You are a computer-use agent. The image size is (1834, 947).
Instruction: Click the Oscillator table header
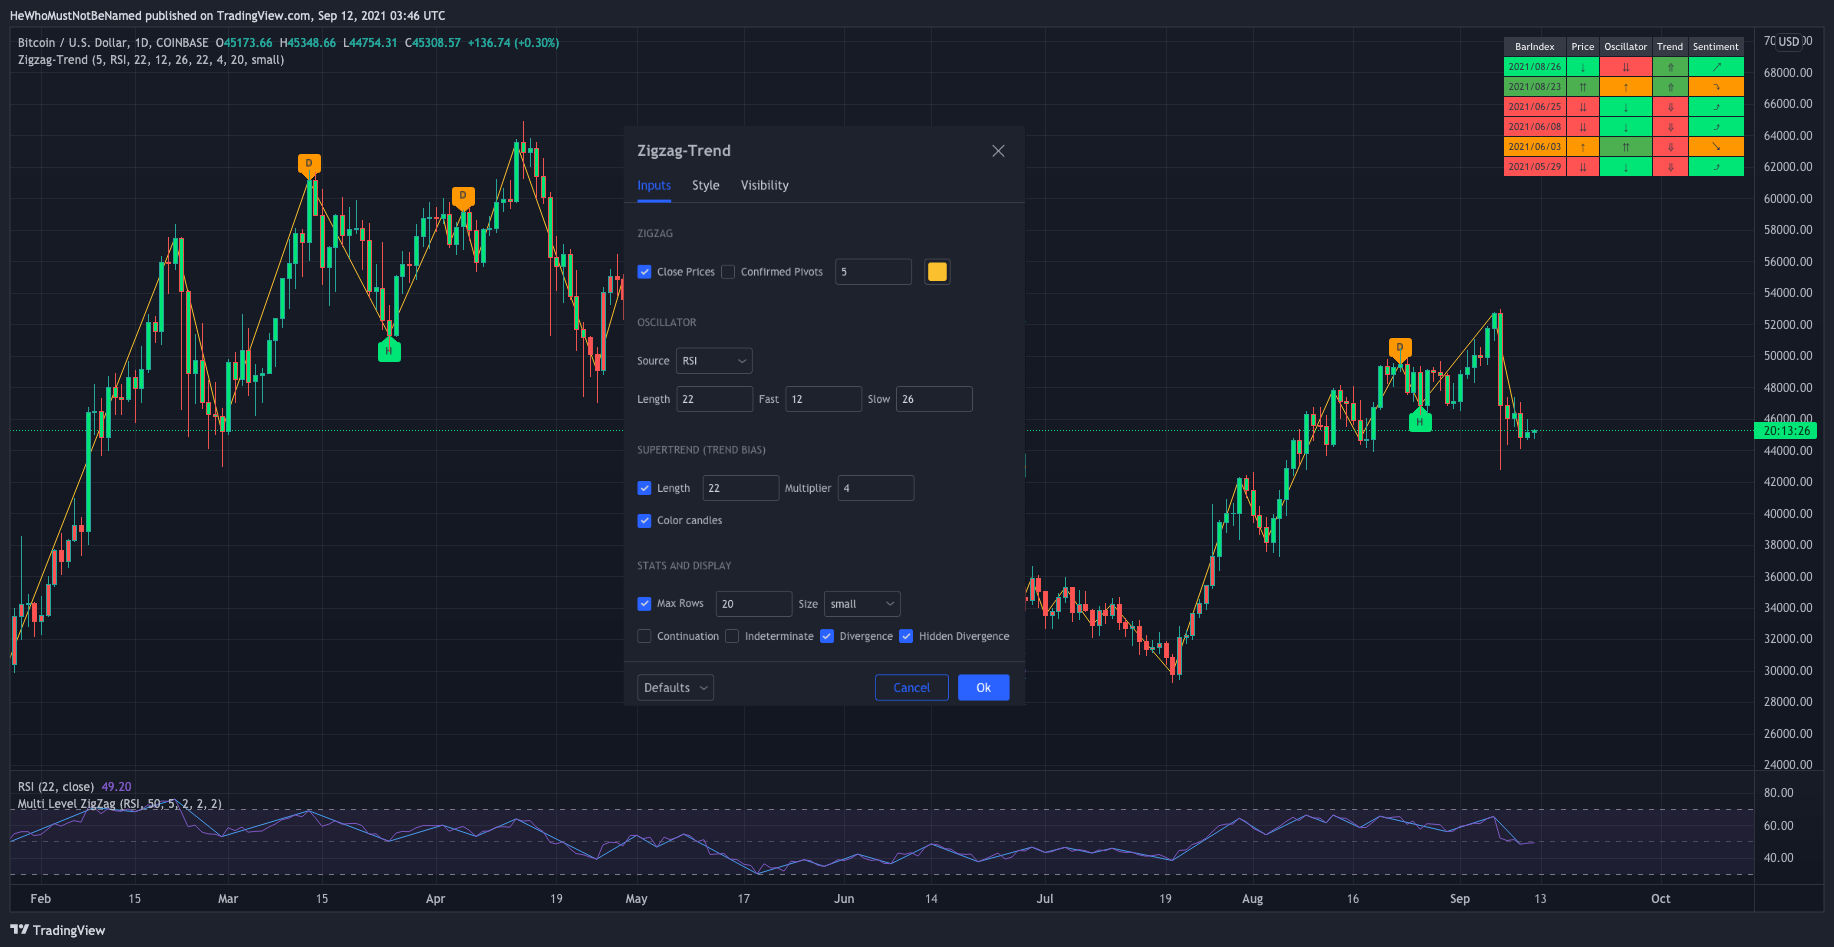[1626, 47]
